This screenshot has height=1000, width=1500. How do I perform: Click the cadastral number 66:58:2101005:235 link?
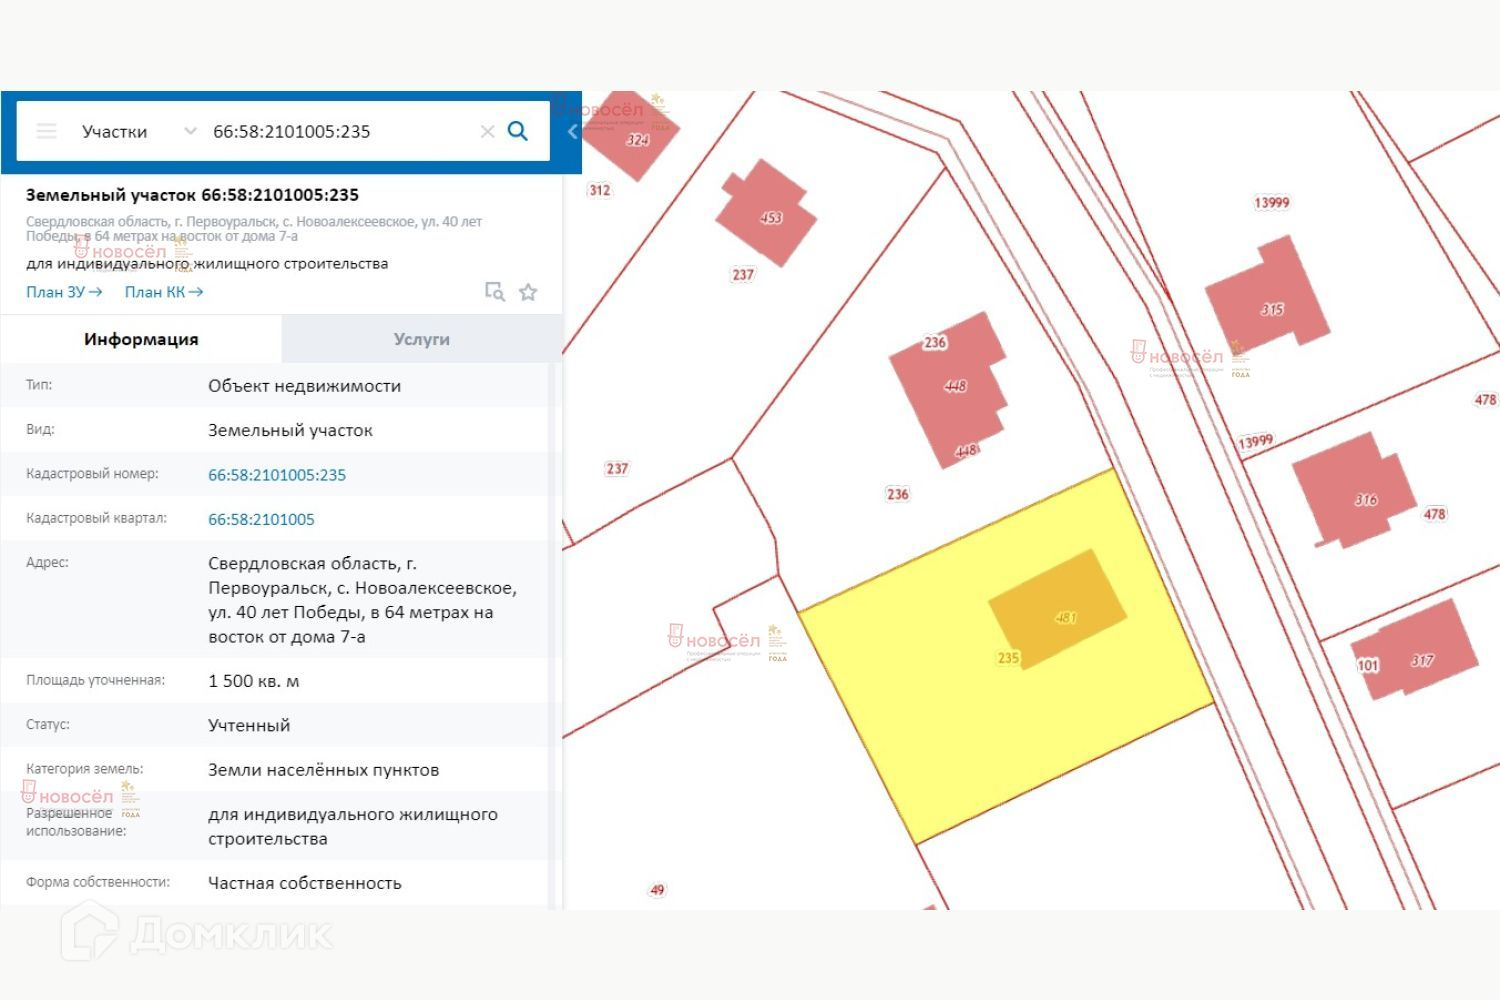277,475
